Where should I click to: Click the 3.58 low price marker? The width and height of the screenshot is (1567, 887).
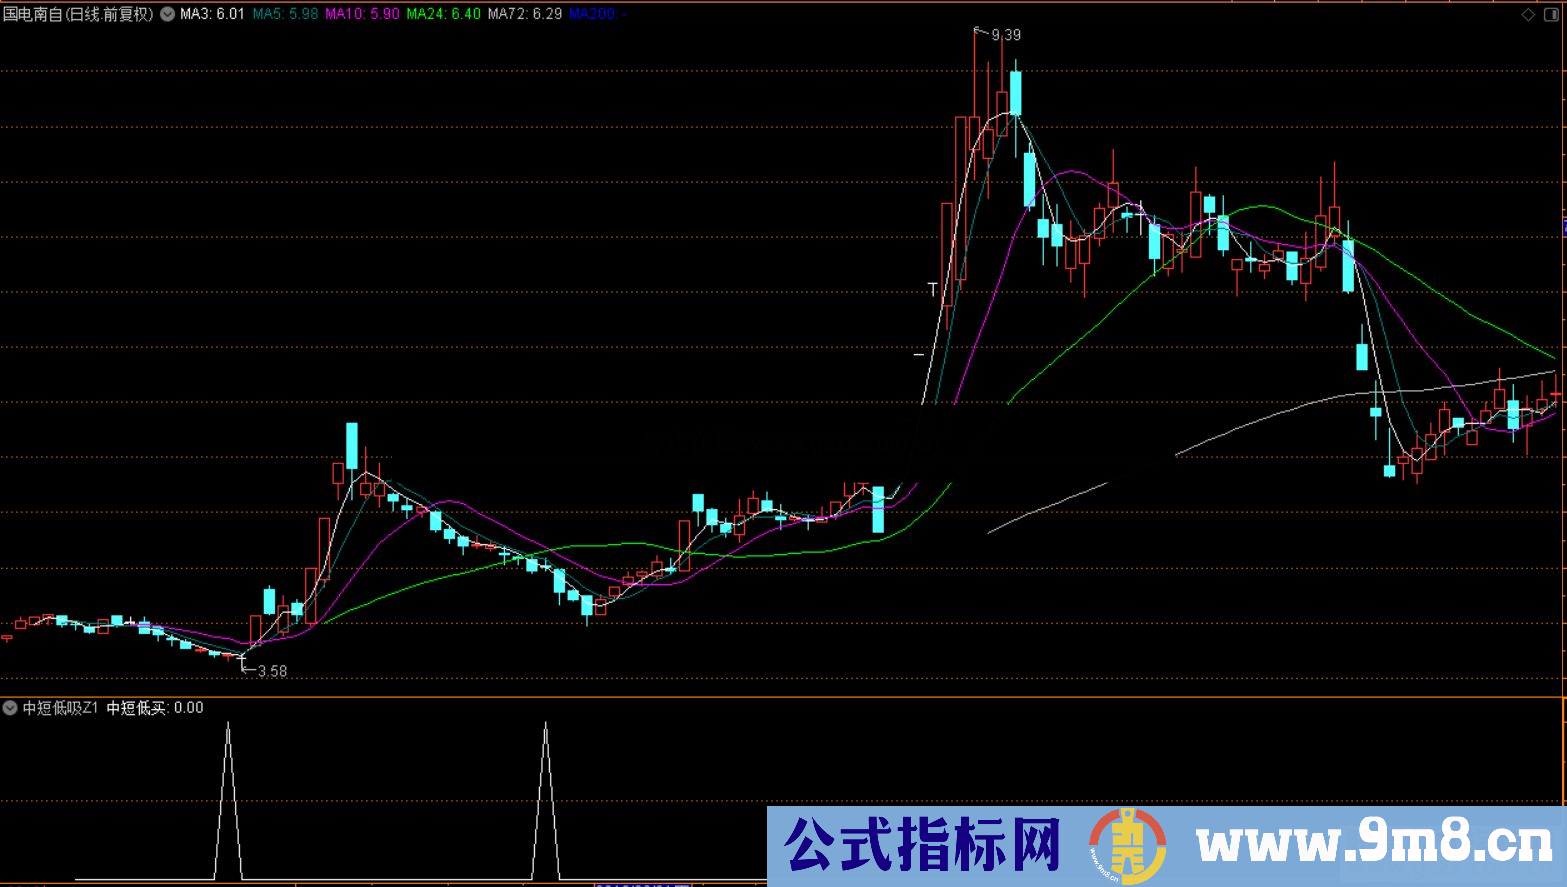[x=272, y=671]
